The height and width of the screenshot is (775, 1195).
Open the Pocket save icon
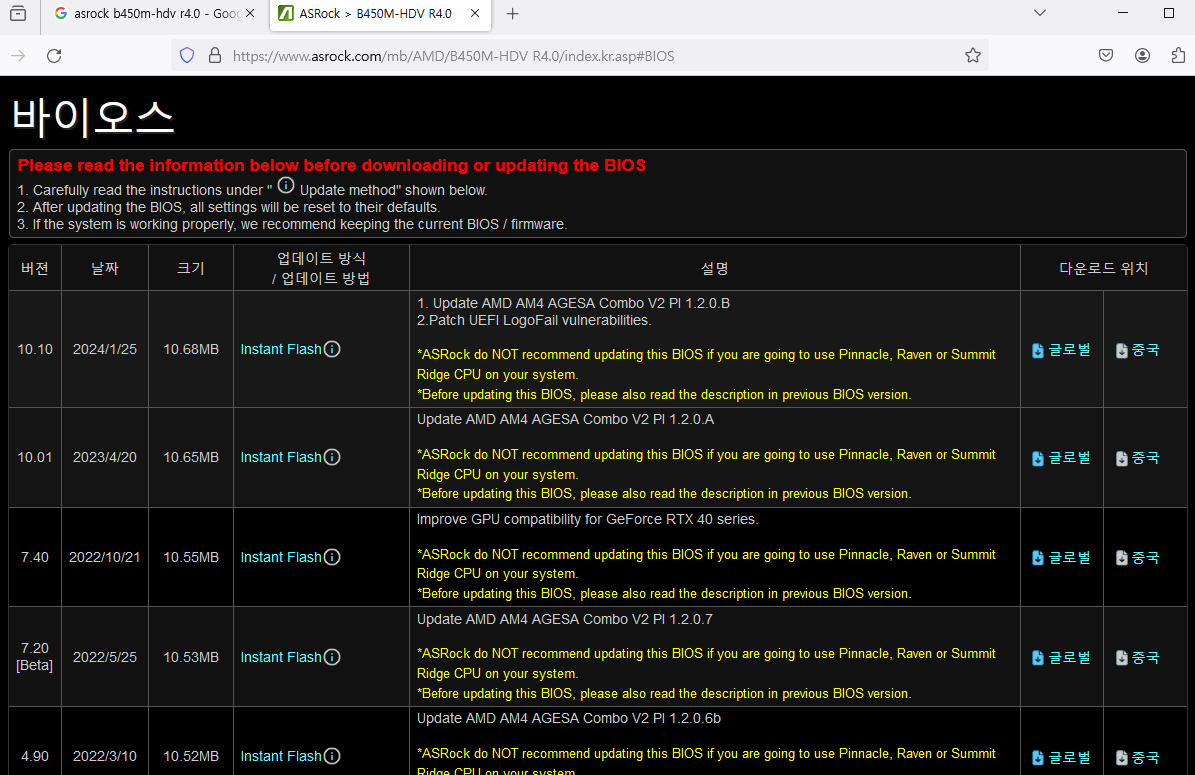point(1106,56)
